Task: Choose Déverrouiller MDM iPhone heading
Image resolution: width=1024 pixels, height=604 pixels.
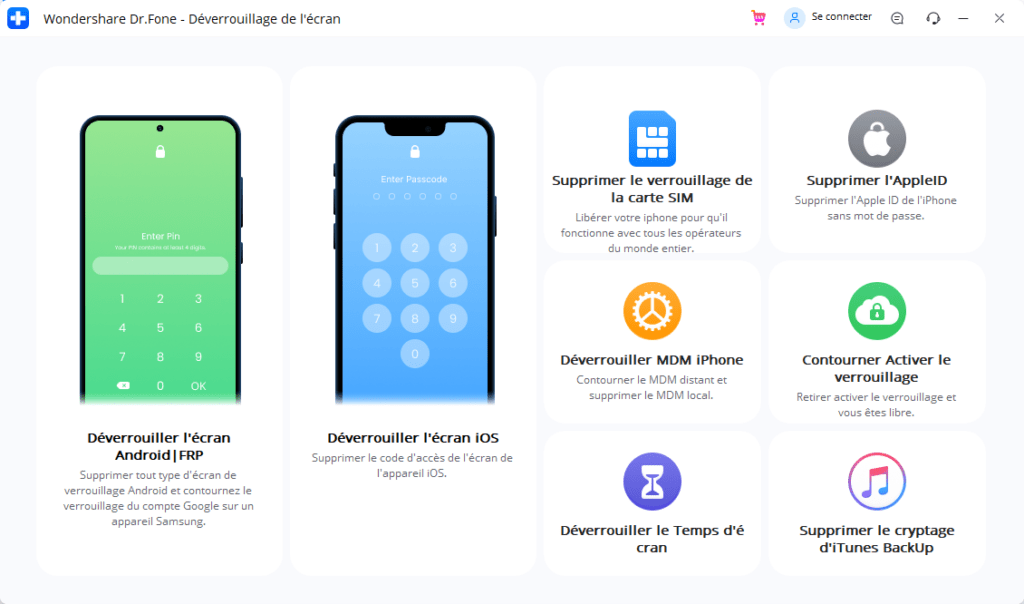Action: pos(652,360)
